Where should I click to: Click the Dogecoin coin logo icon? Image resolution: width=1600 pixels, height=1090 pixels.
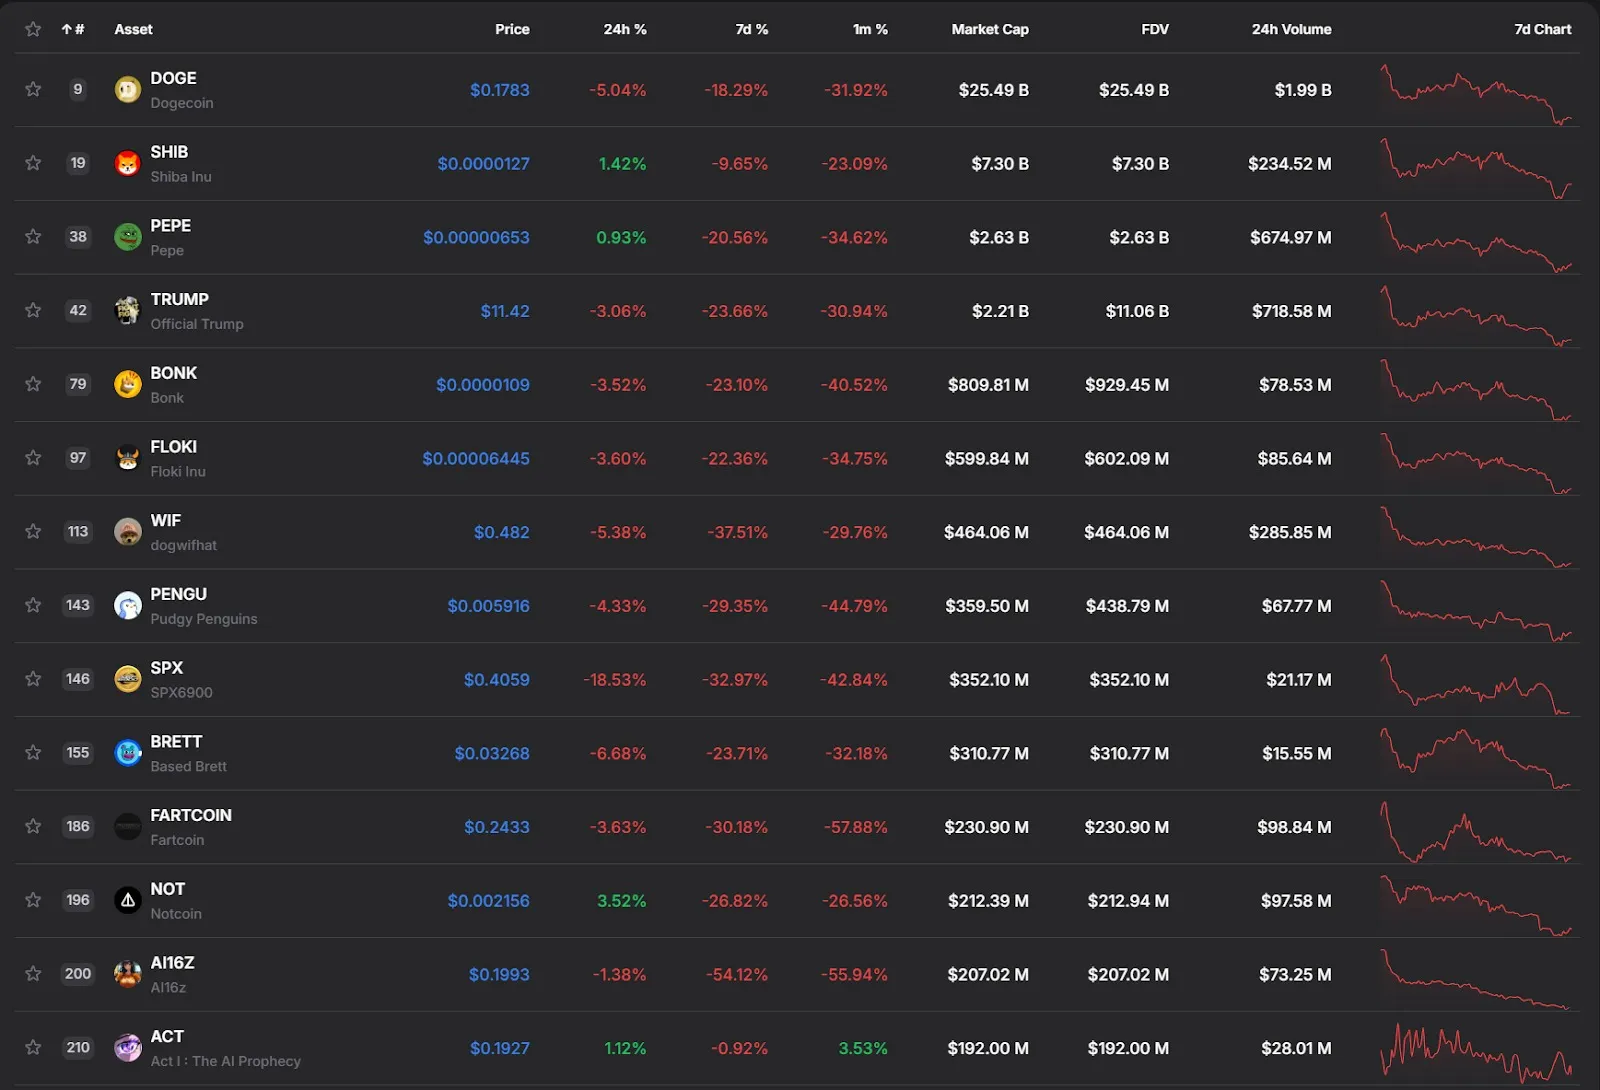click(x=128, y=90)
